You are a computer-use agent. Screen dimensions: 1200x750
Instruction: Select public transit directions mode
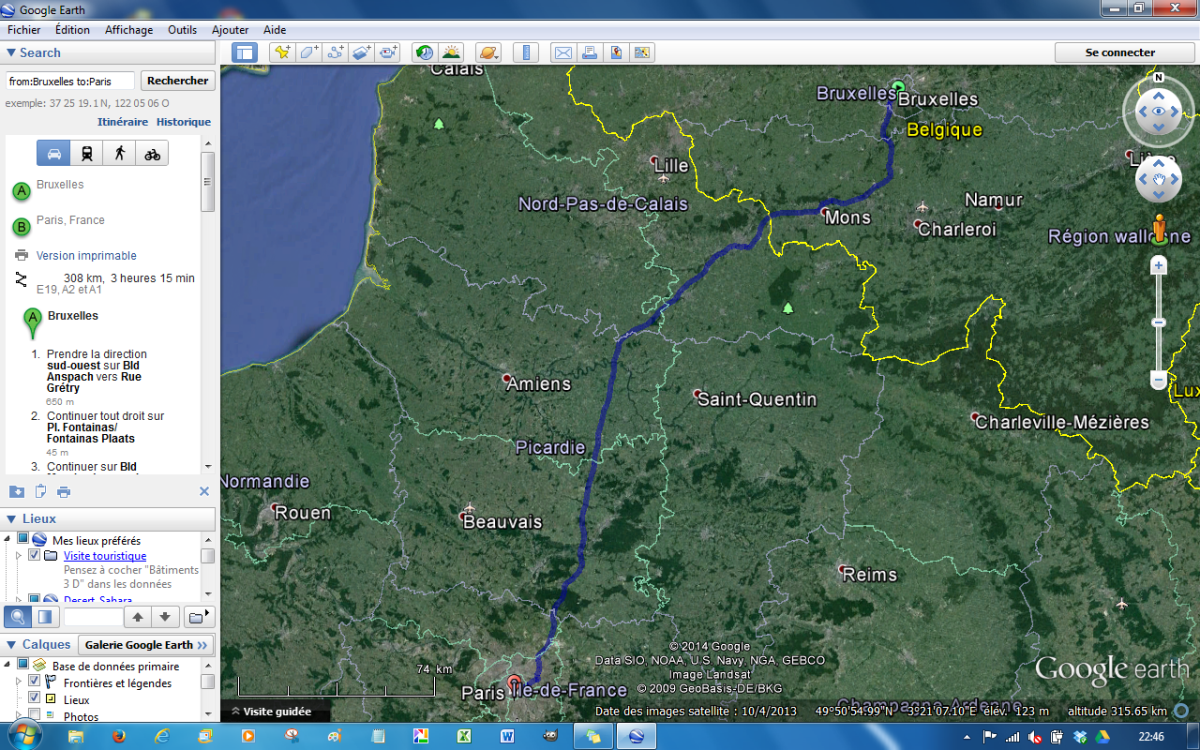tap(87, 153)
